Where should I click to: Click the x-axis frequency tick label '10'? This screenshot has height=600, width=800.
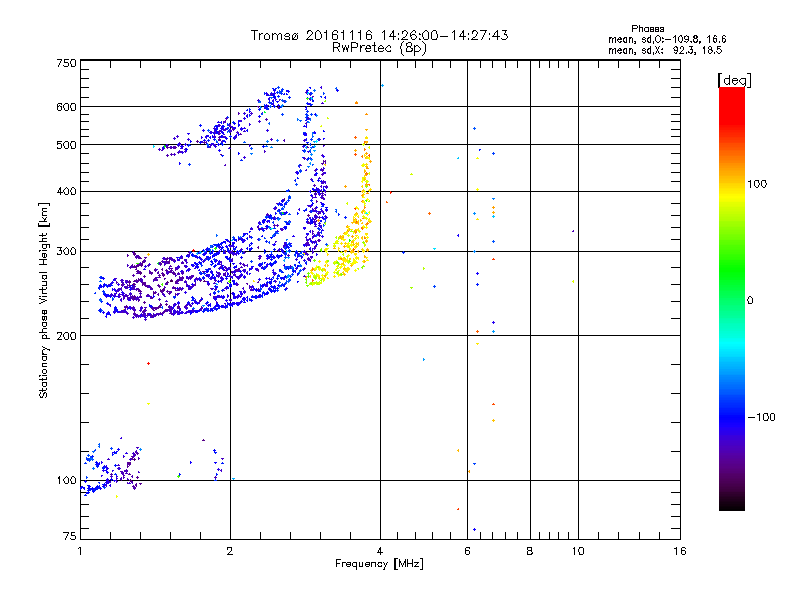(x=578, y=551)
